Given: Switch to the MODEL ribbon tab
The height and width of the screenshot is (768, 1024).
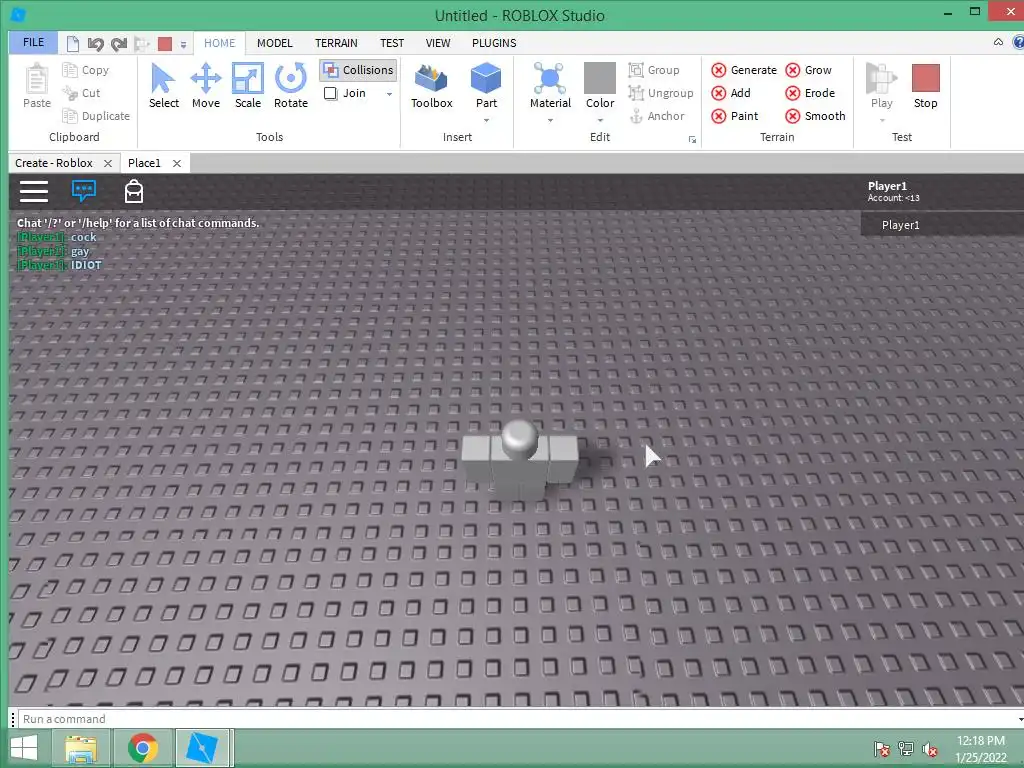Looking at the screenshot, I should (x=274, y=43).
